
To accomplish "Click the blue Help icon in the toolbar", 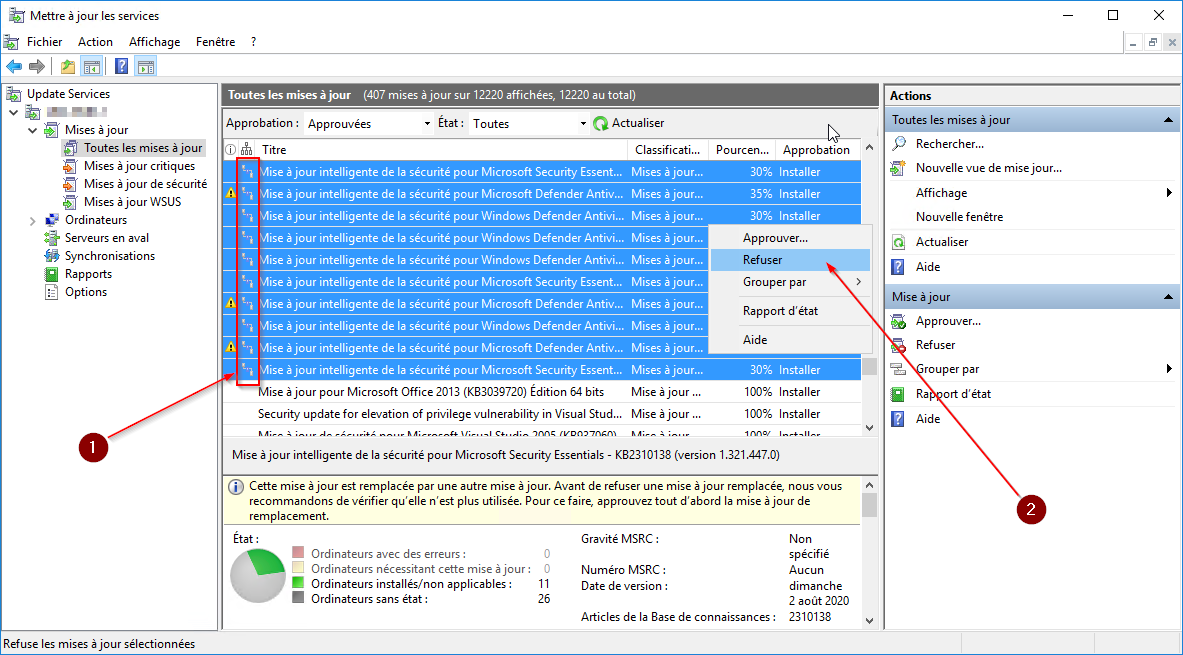I will click(121, 67).
